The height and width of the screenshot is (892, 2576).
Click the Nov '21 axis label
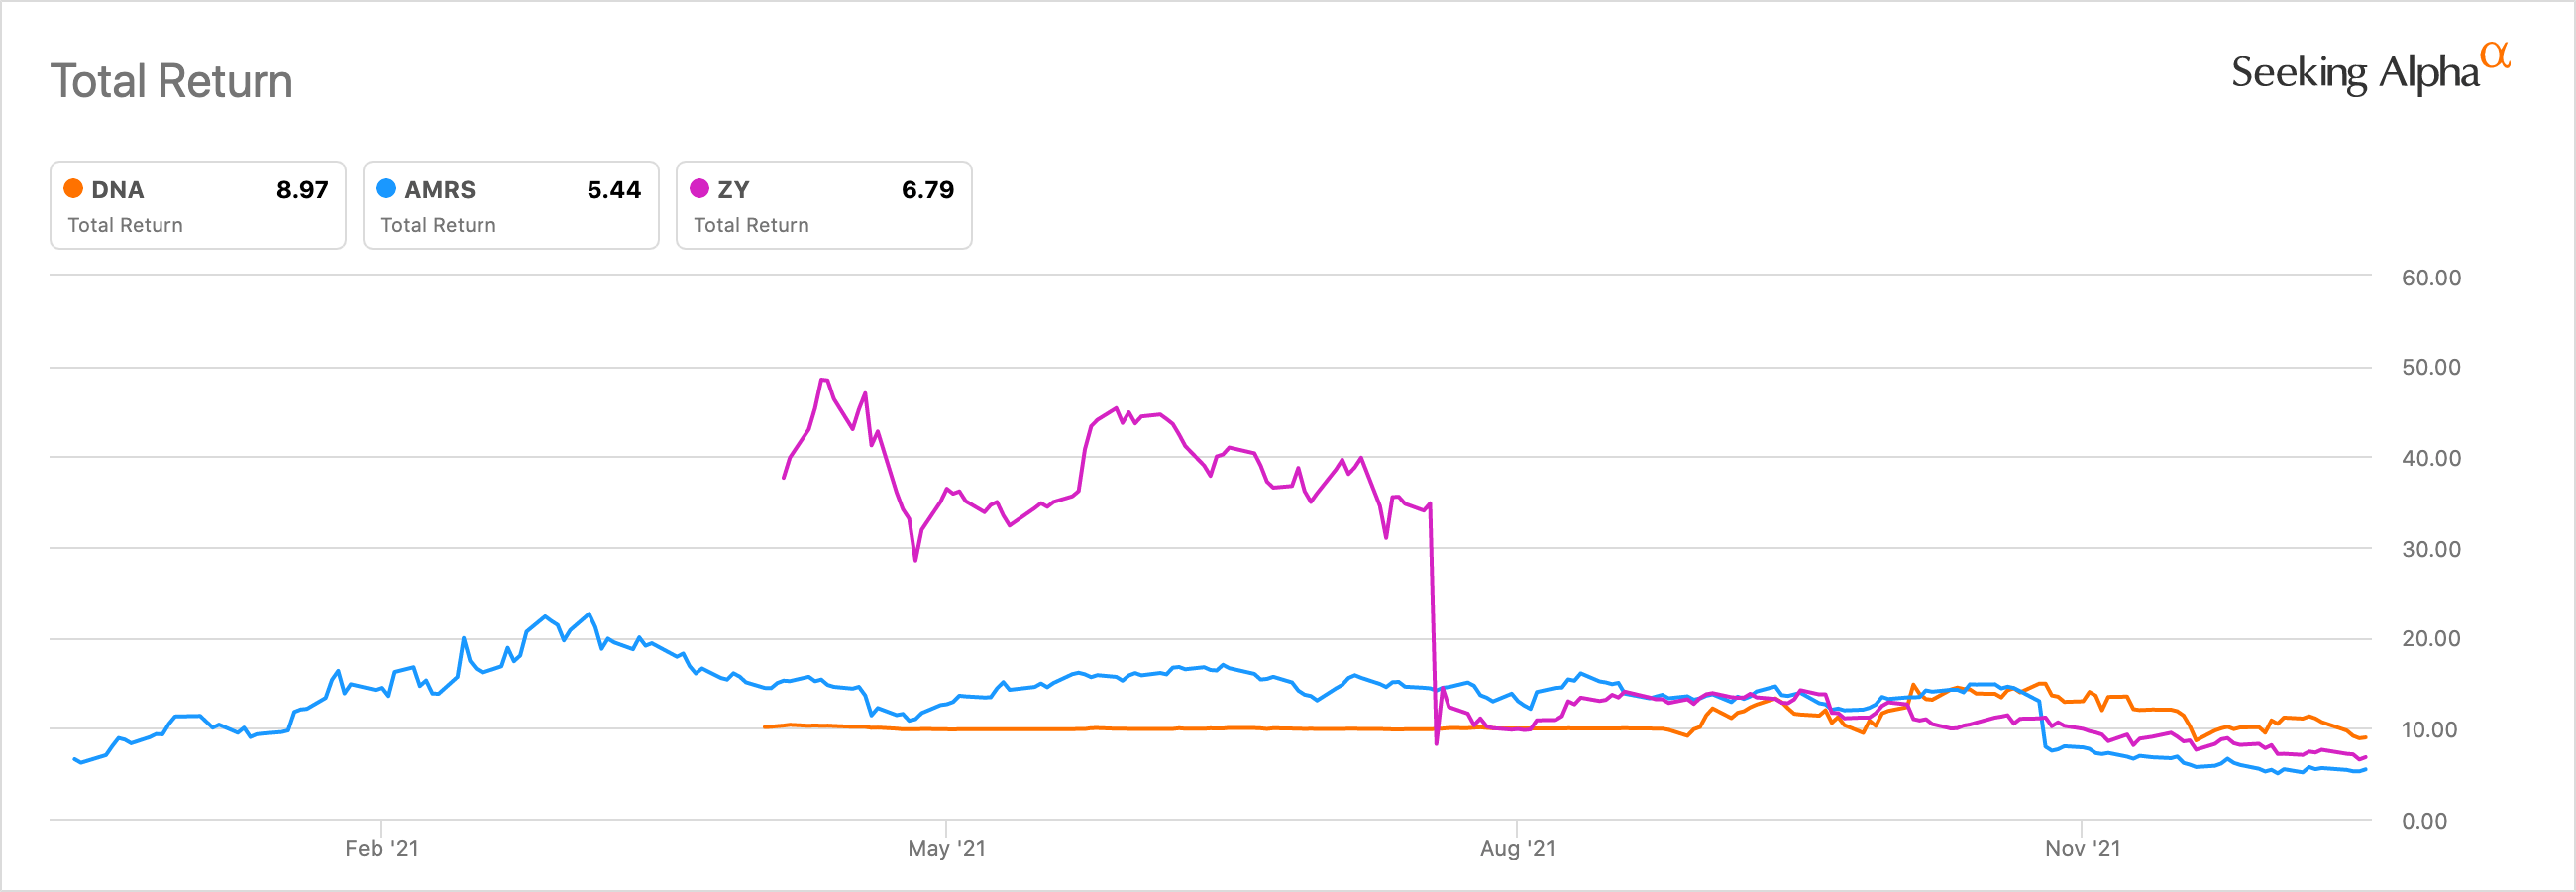(2082, 849)
